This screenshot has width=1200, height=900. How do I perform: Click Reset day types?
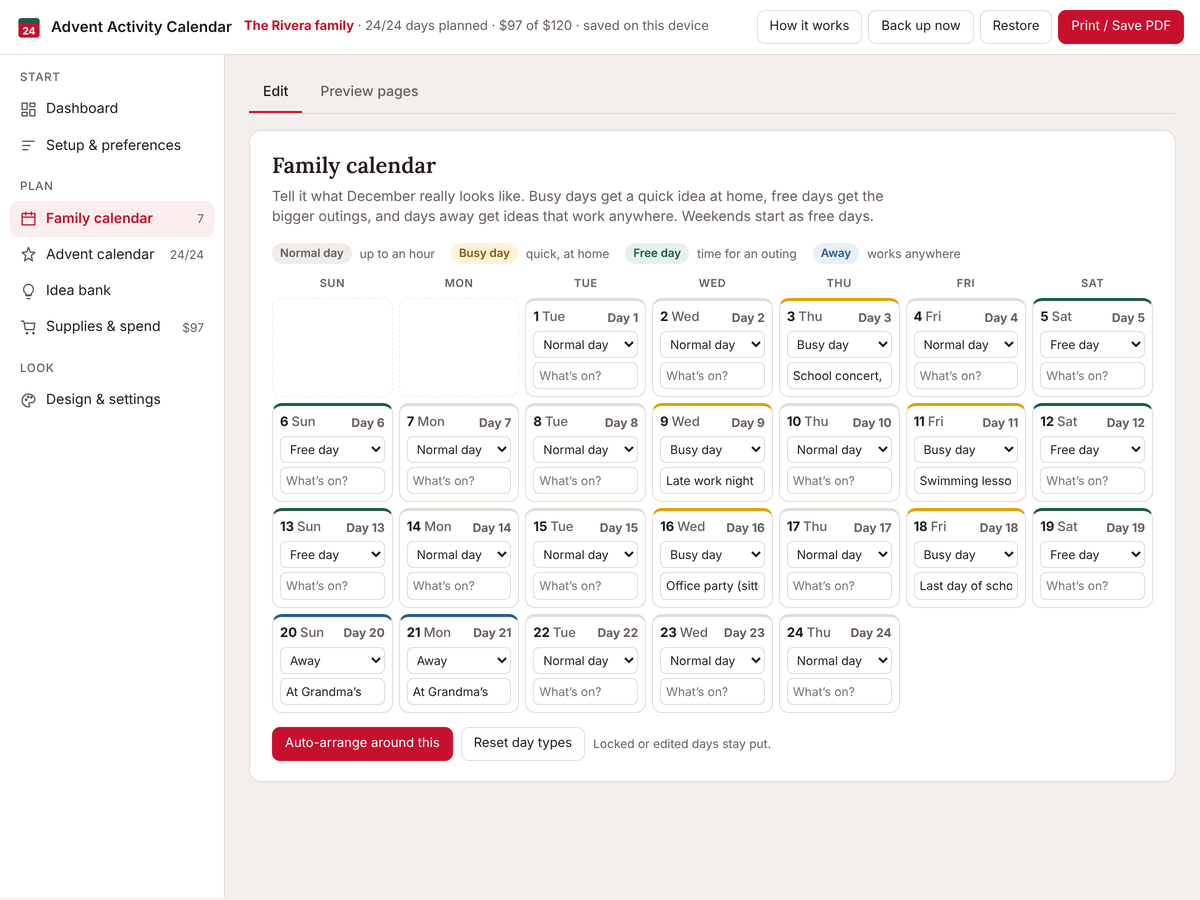pos(522,743)
